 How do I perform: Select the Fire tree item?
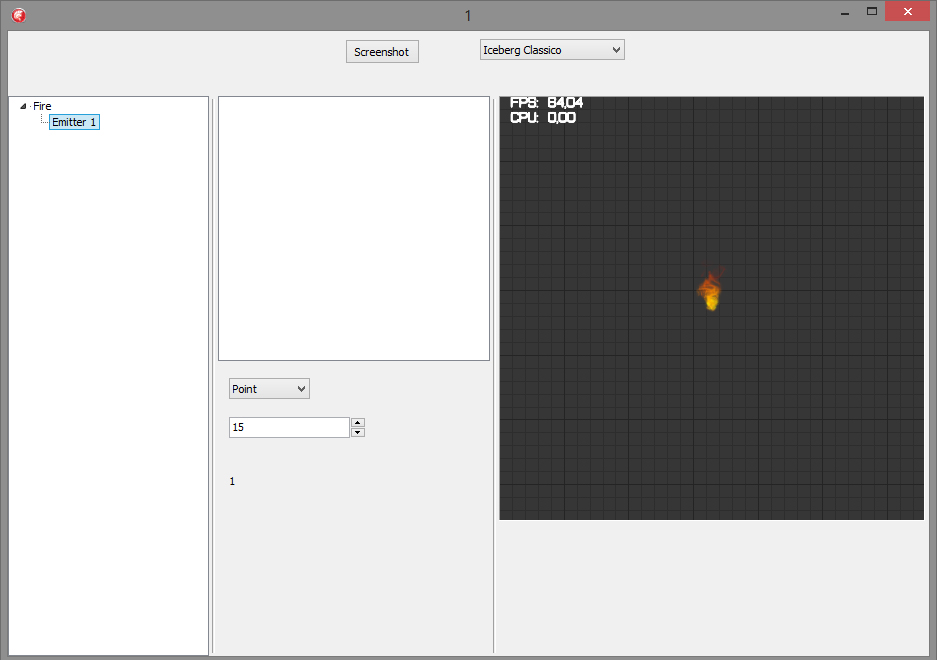[x=42, y=106]
